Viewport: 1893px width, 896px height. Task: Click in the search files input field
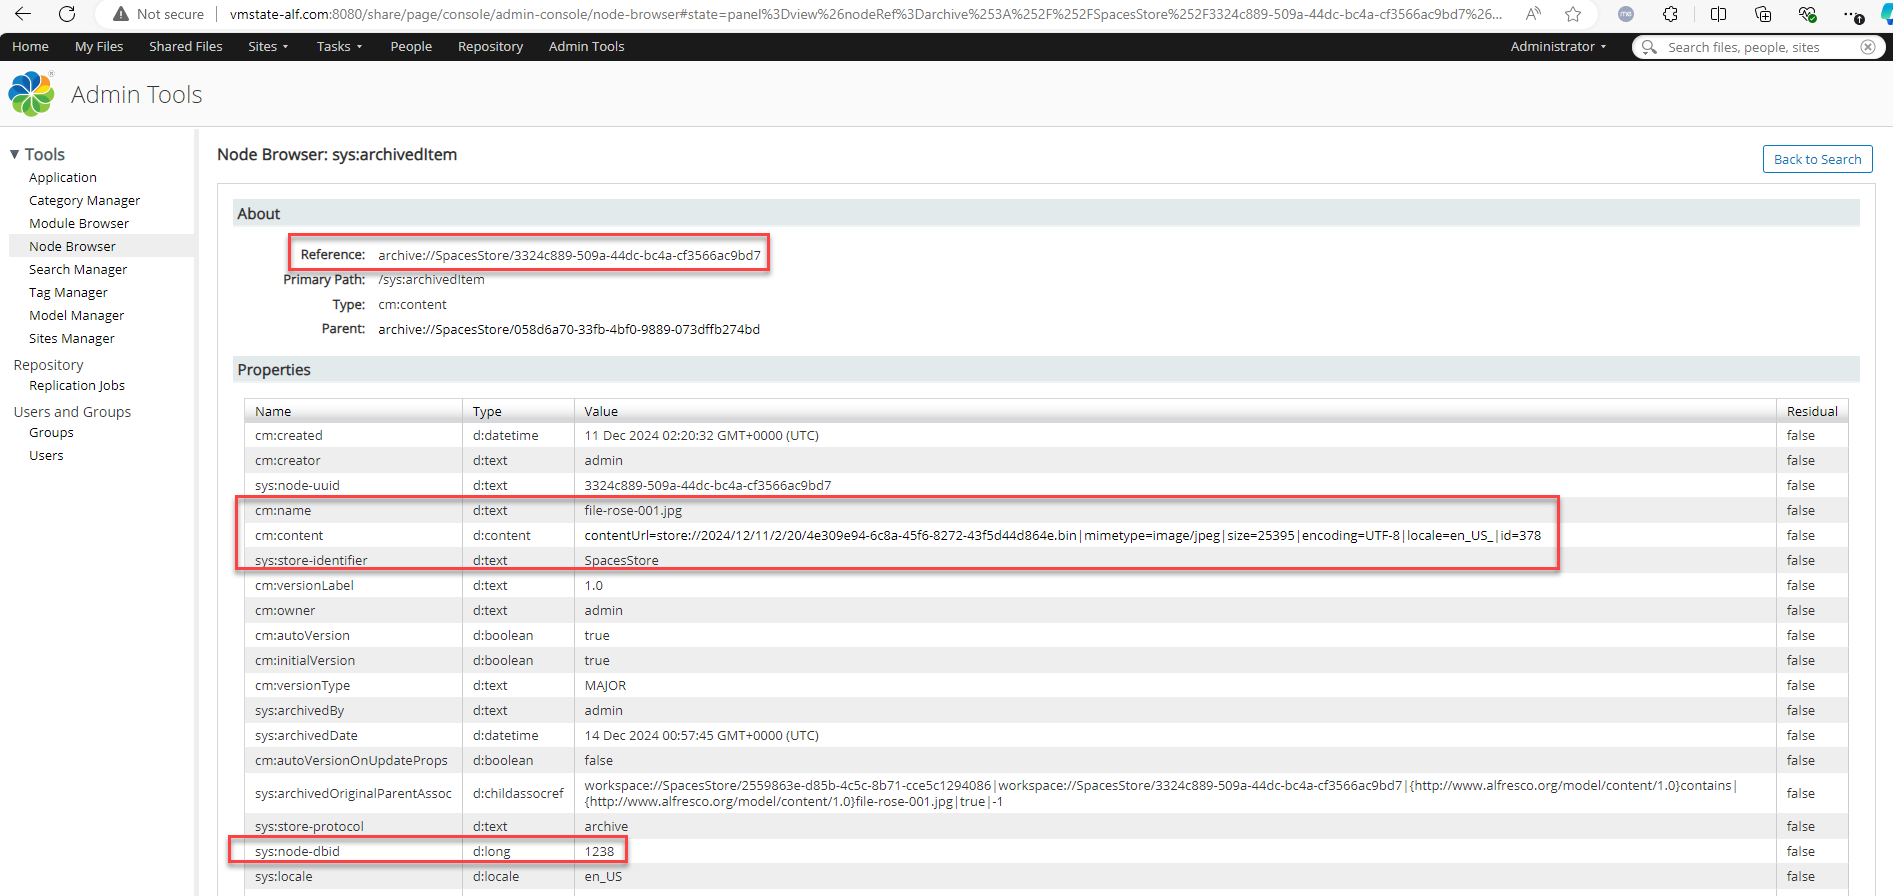(1759, 47)
